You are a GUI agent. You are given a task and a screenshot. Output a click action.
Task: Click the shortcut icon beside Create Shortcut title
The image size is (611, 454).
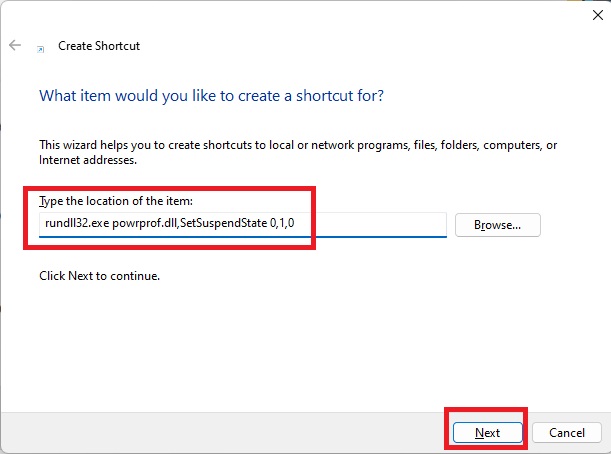pyautogui.click(x=40, y=49)
